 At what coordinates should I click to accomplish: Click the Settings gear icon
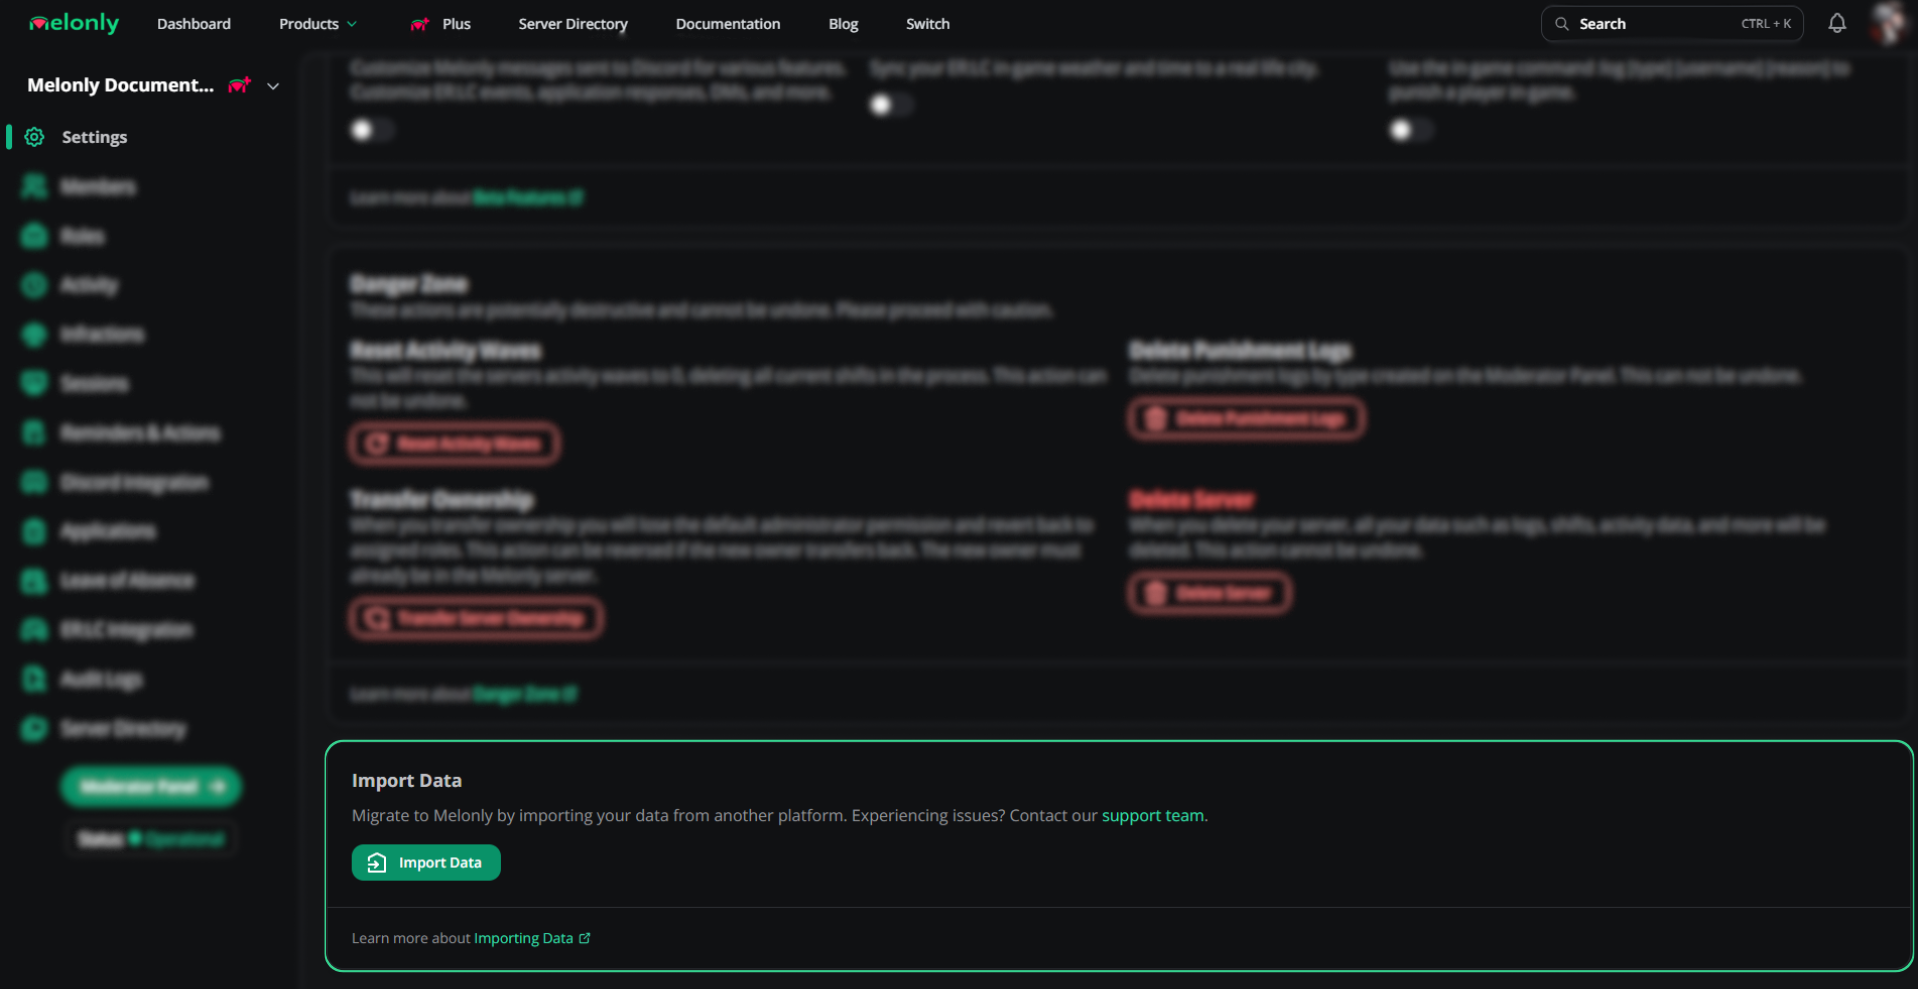(x=34, y=137)
